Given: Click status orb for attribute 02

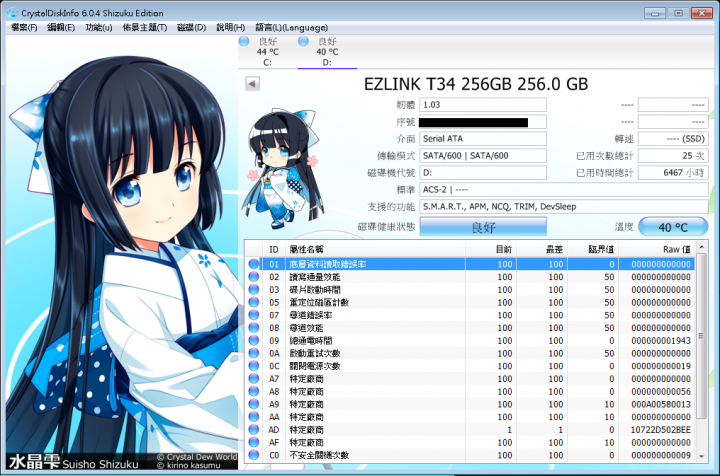Looking at the screenshot, I should pyautogui.click(x=253, y=277).
